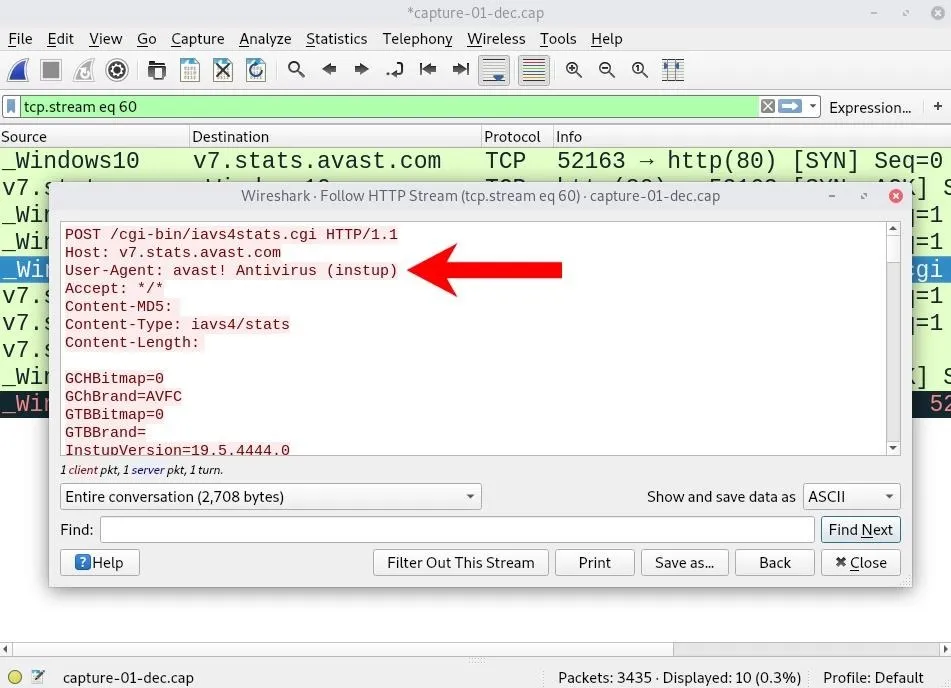Click in the Find text field
Screen dimensions: 951x688
point(457,530)
